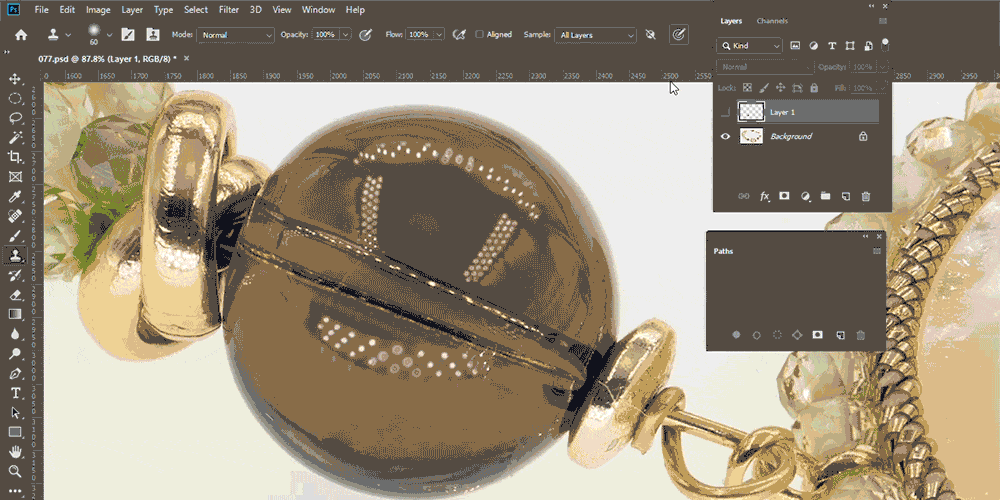Open the layer style fx menu

coord(765,196)
